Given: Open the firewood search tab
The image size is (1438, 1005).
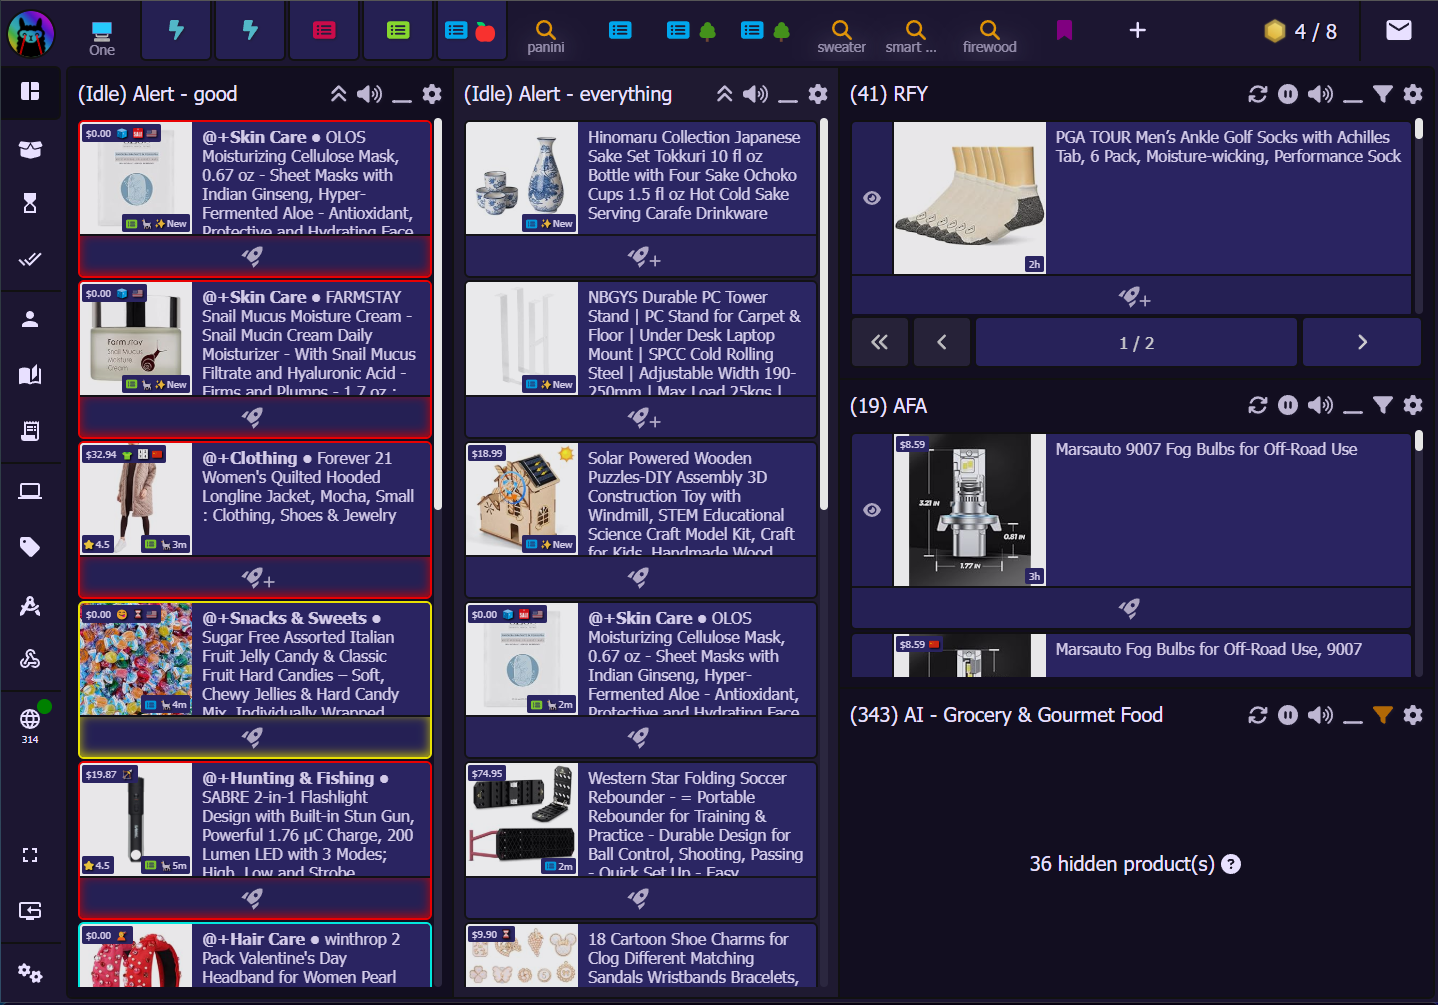Looking at the screenshot, I should click(989, 36).
